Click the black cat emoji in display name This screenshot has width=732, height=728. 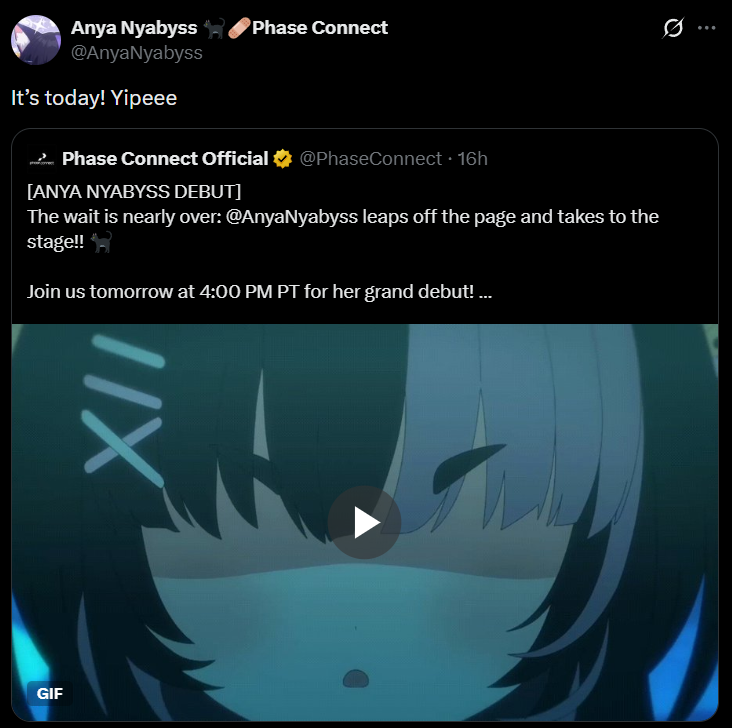(214, 28)
